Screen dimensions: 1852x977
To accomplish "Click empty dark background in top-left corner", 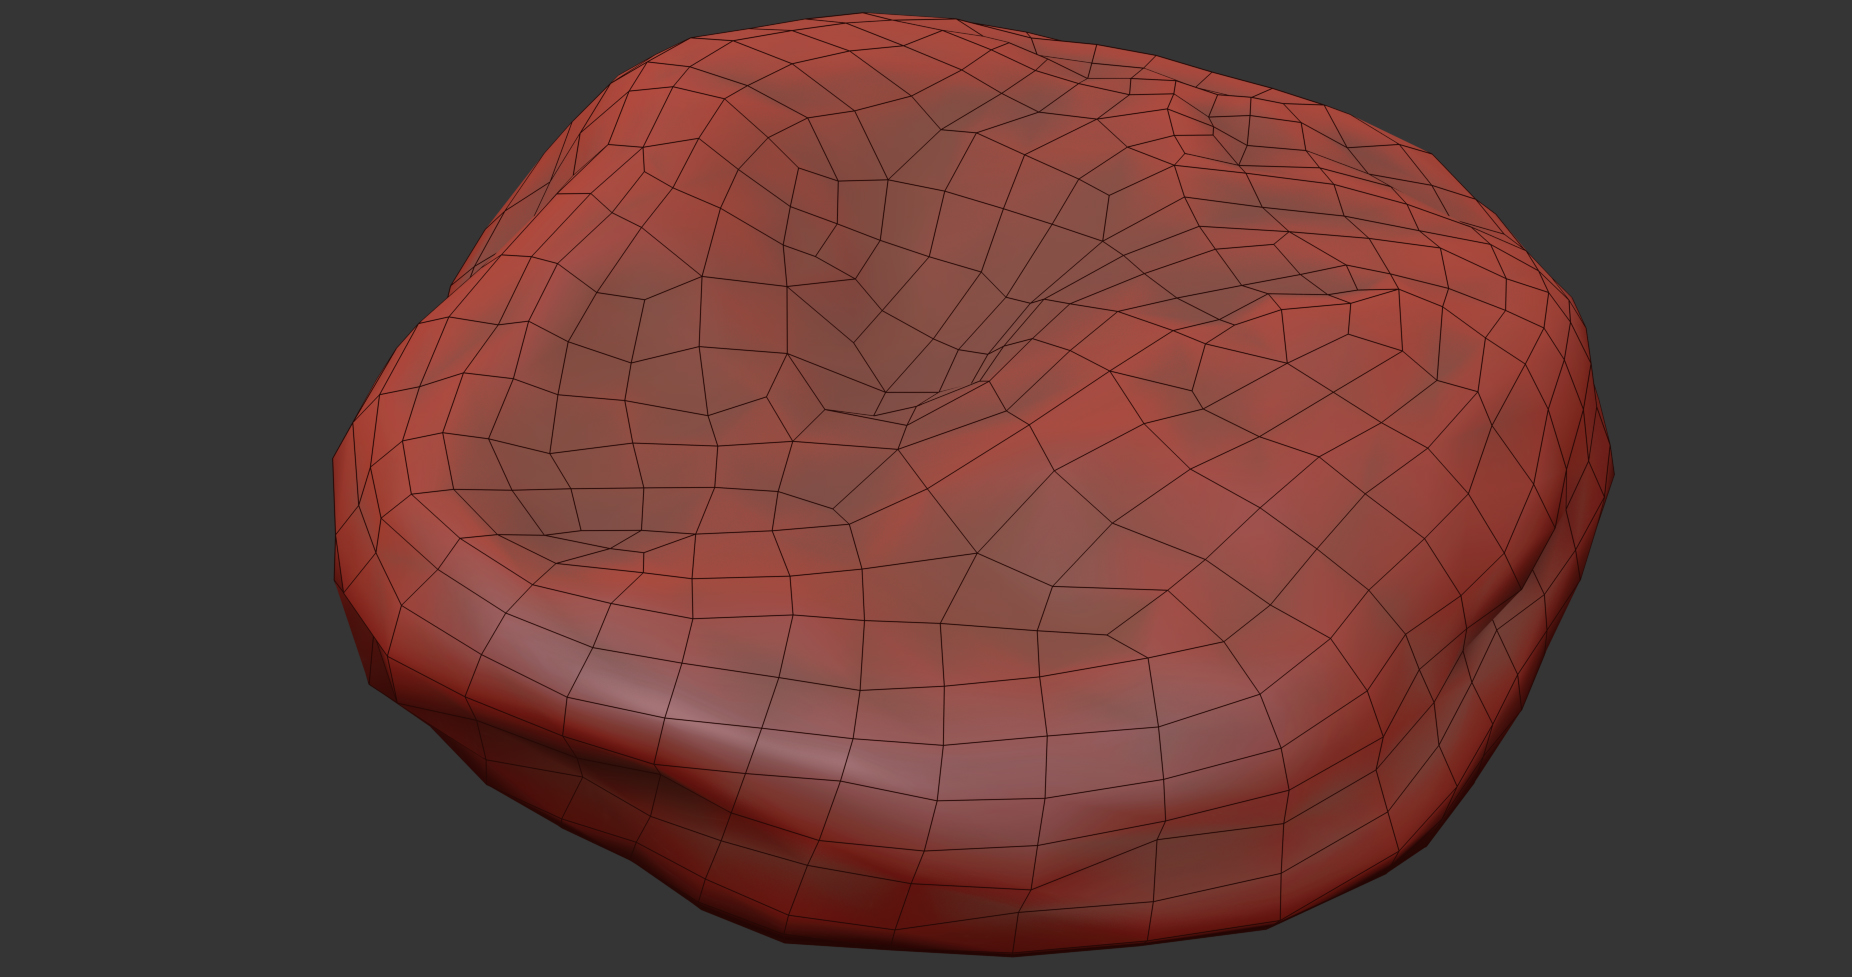I will pos(100,80).
